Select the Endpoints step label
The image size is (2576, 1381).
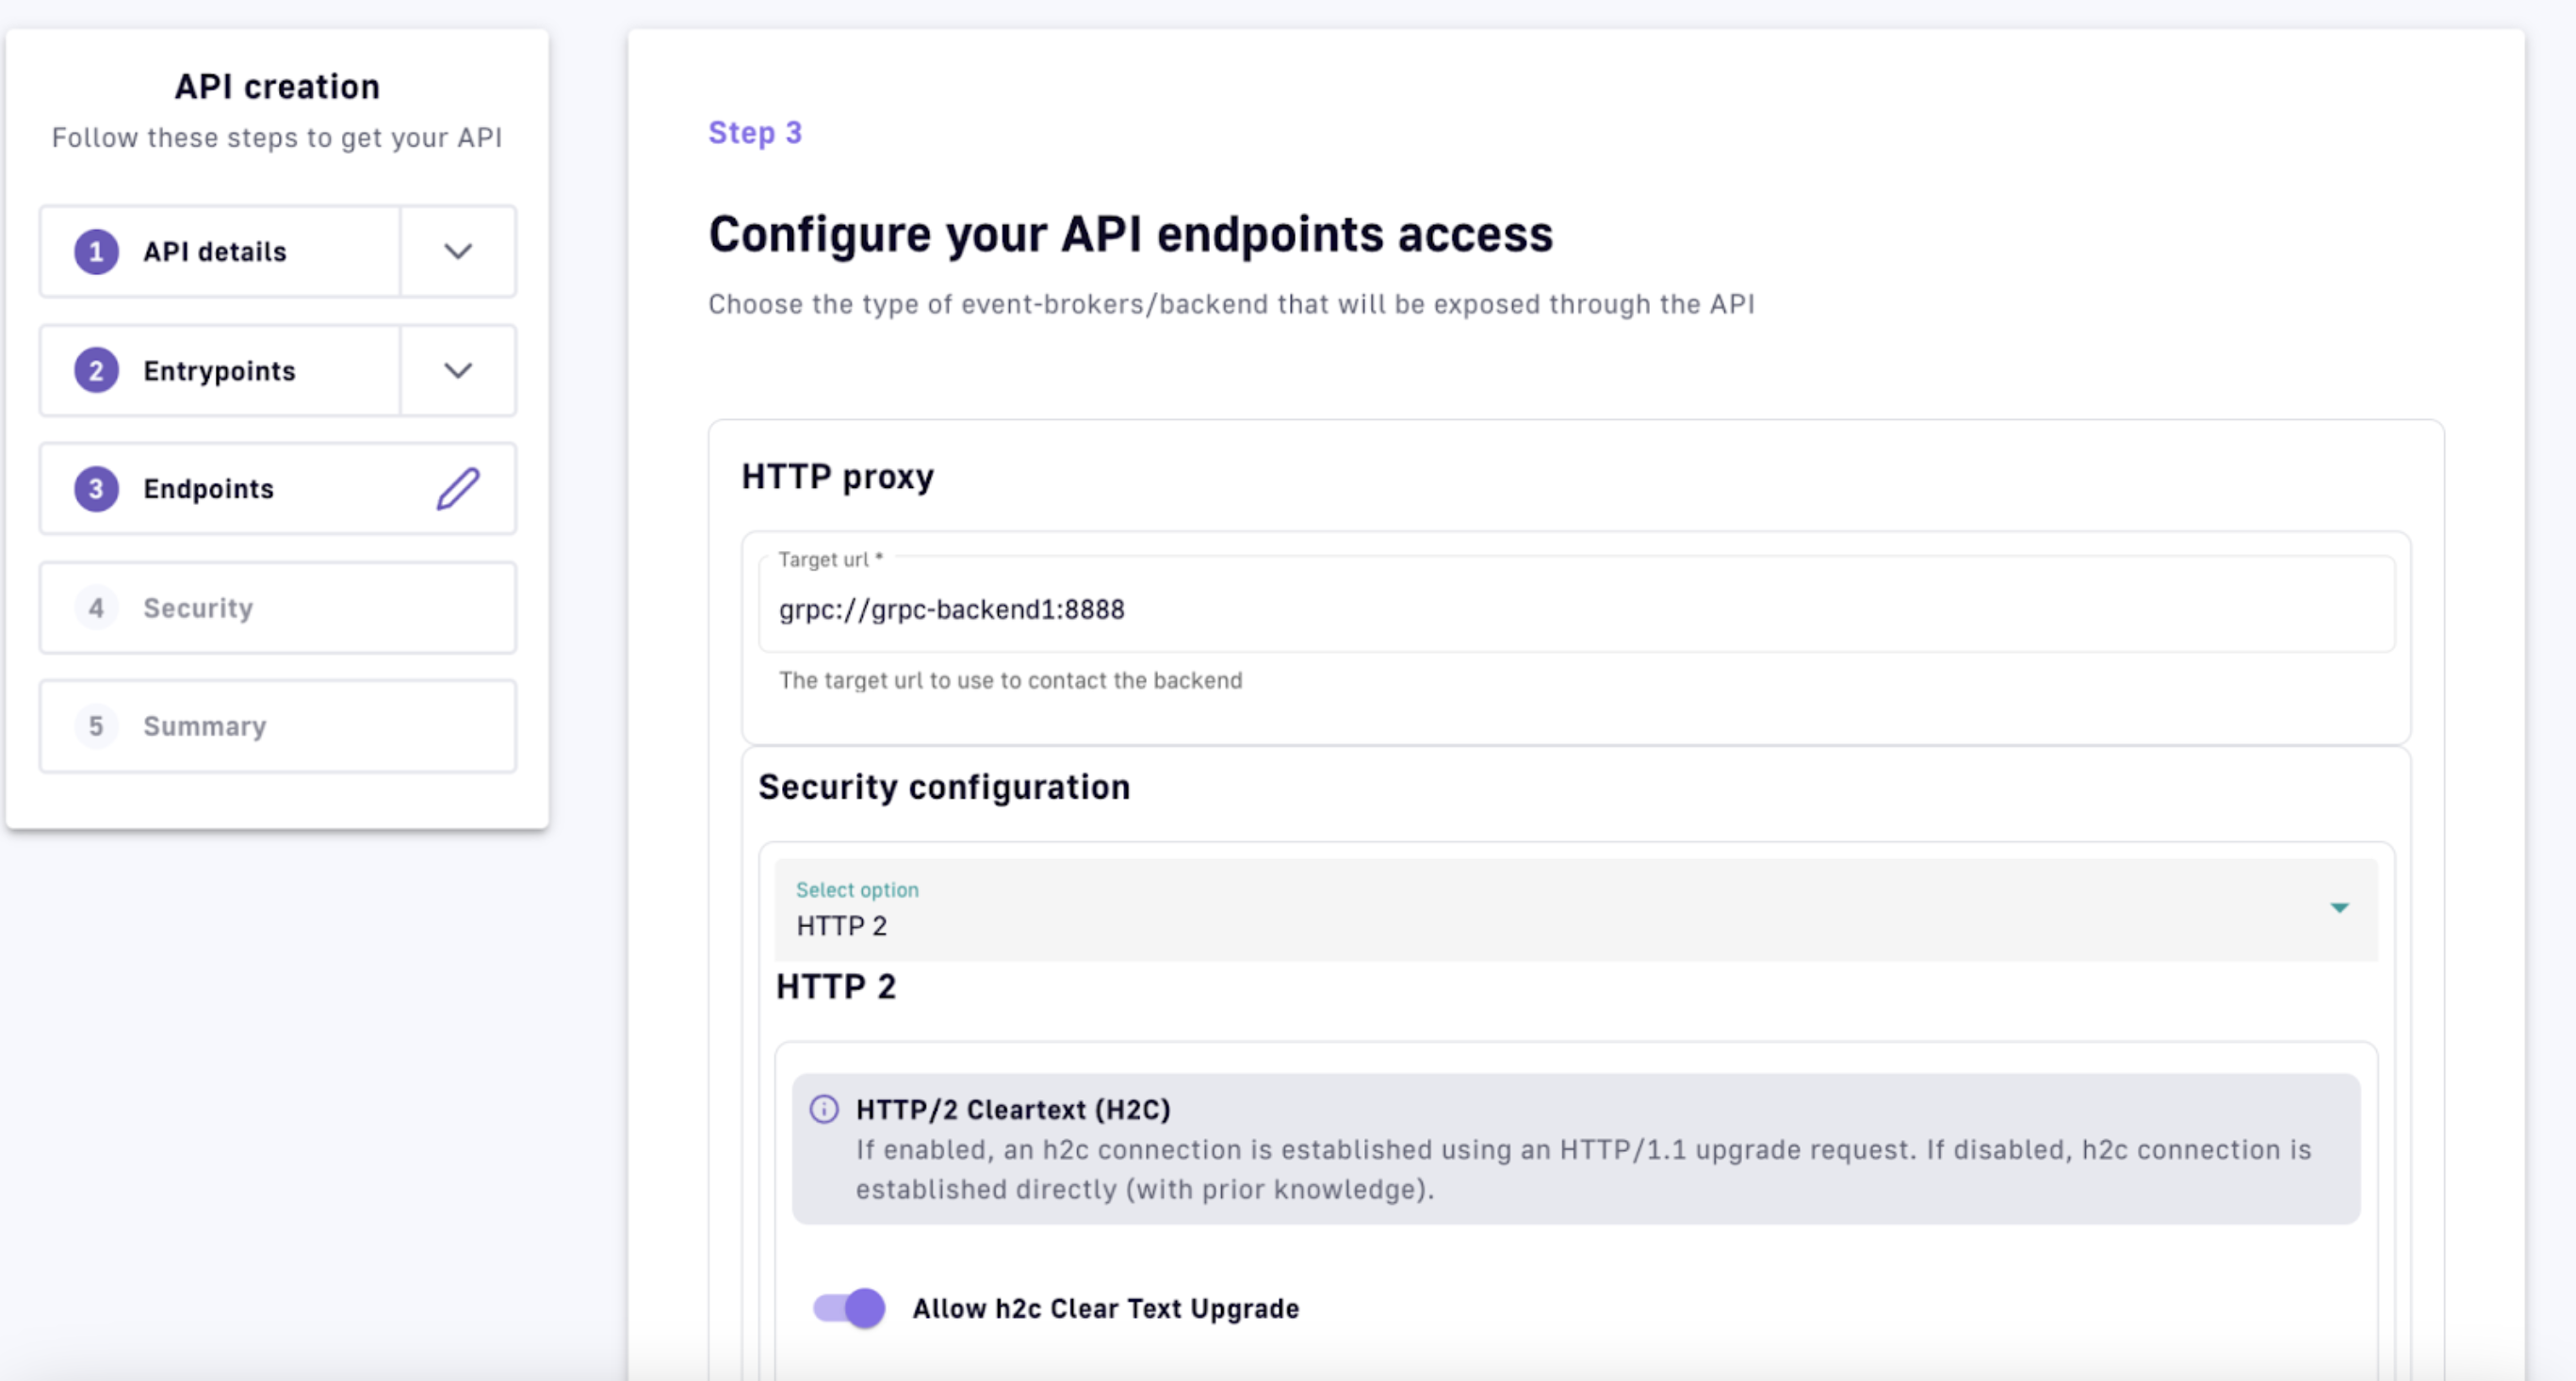tap(208, 489)
